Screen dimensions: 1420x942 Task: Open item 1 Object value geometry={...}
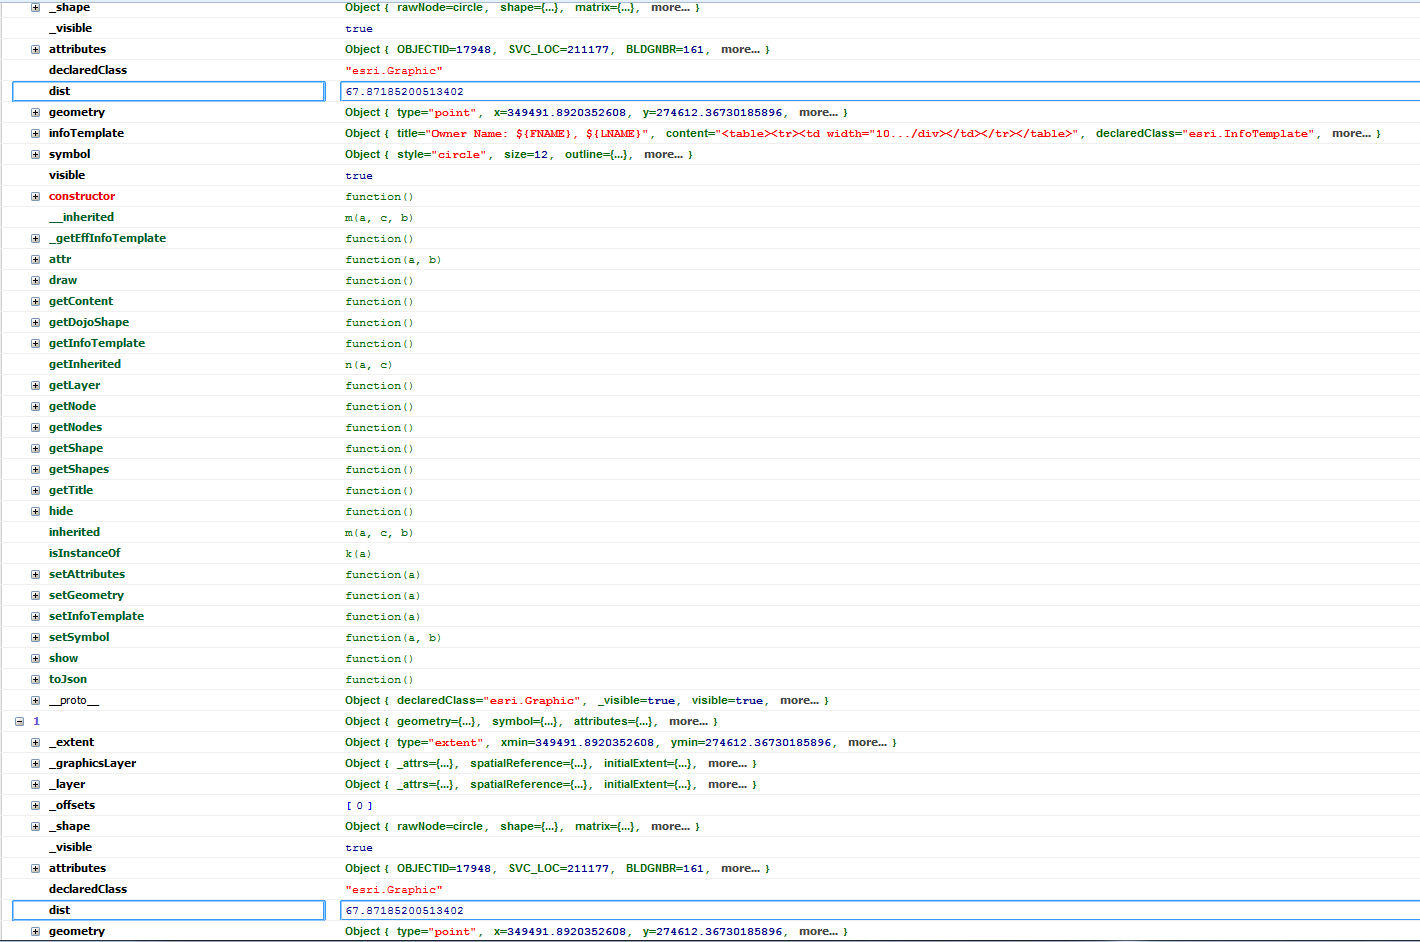531,721
